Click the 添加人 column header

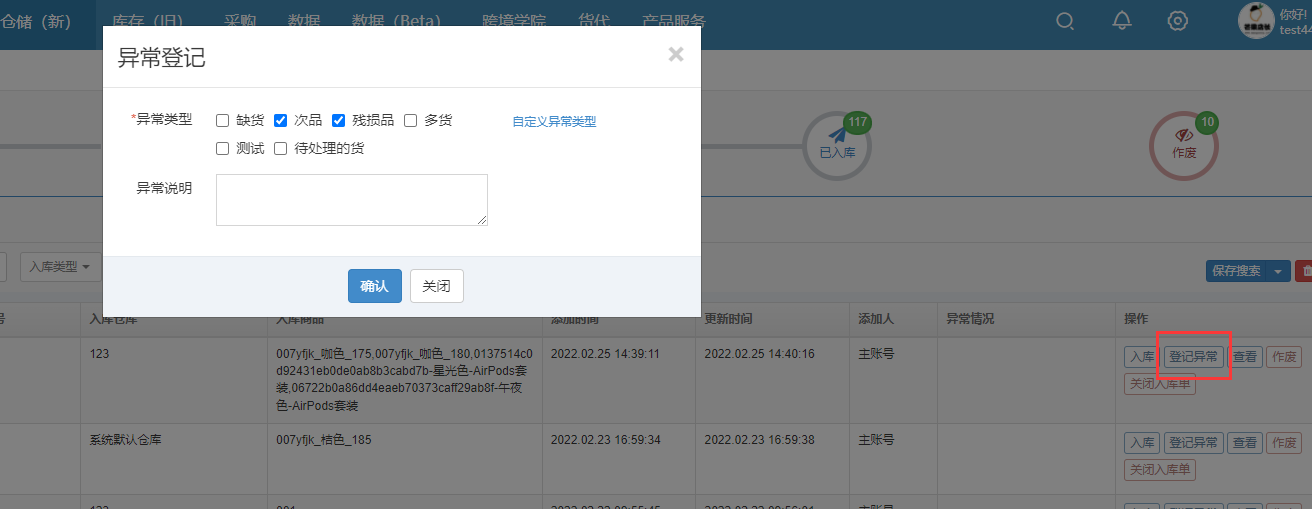(876, 319)
